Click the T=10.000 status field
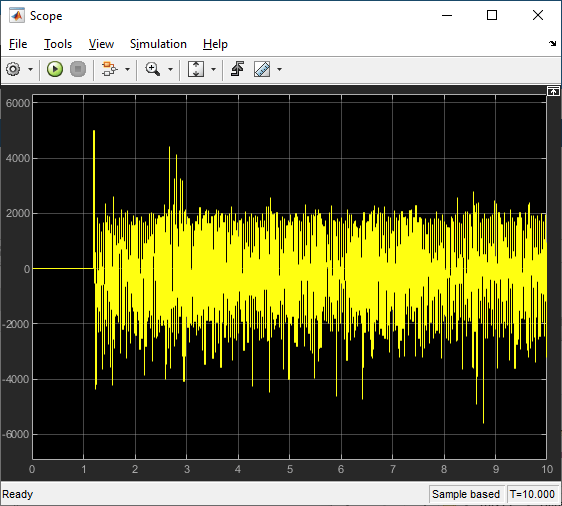 click(x=532, y=494)
